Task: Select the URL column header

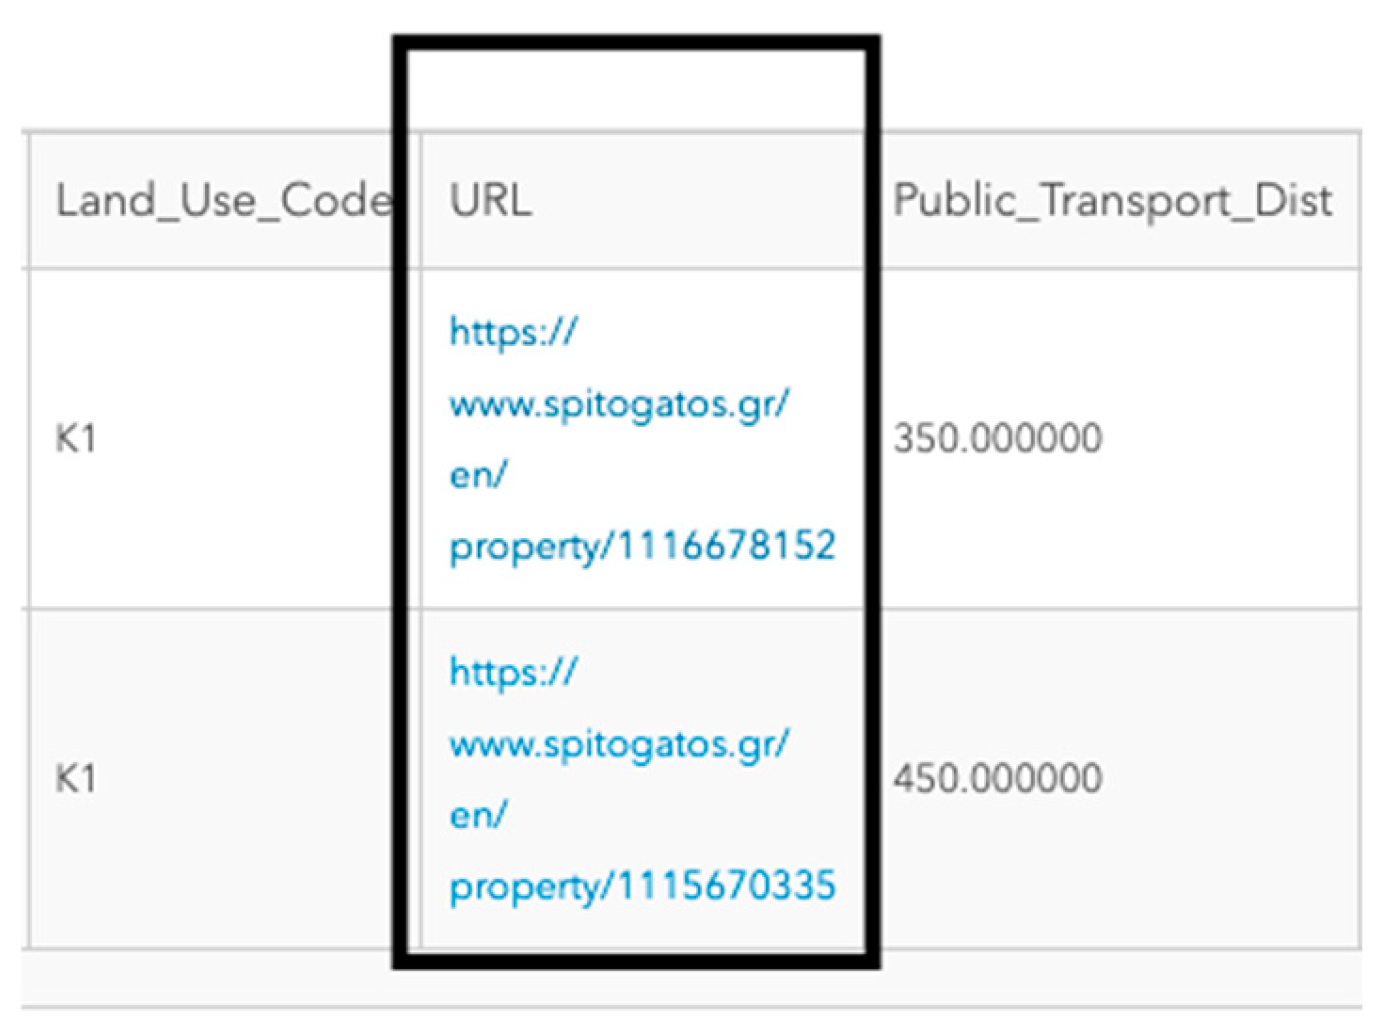Action: click(491, 201)
